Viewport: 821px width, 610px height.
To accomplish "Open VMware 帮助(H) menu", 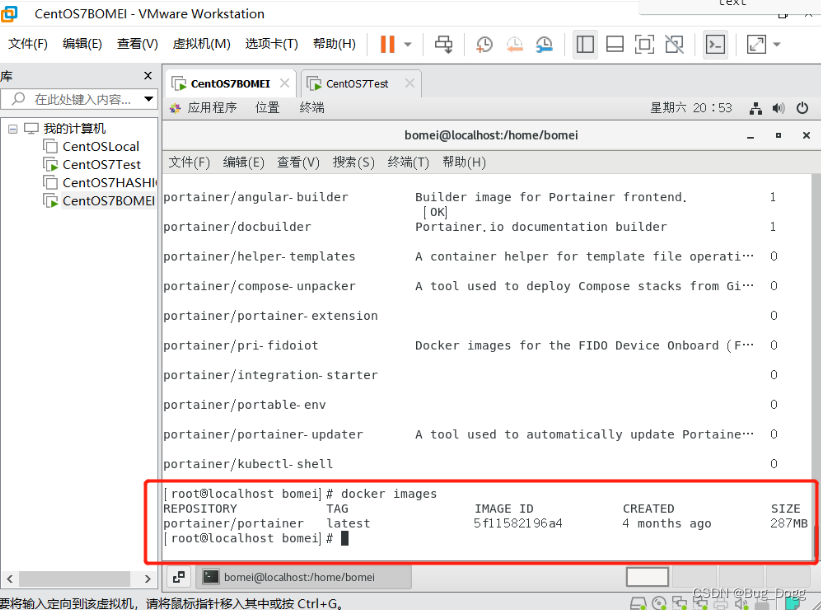I will coord(334,43).
